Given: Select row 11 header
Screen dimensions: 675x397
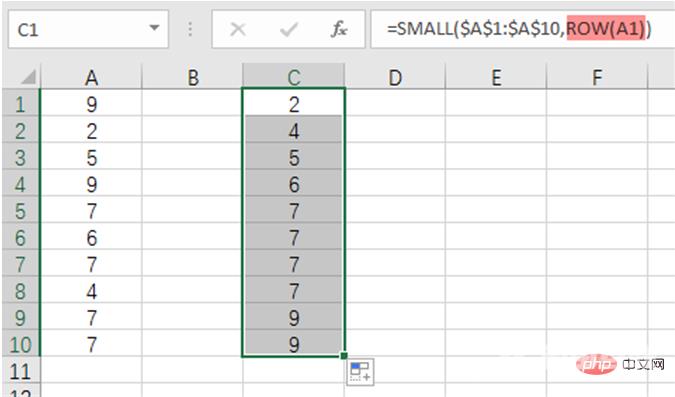Looking at the screenshot, I should 21,370.
